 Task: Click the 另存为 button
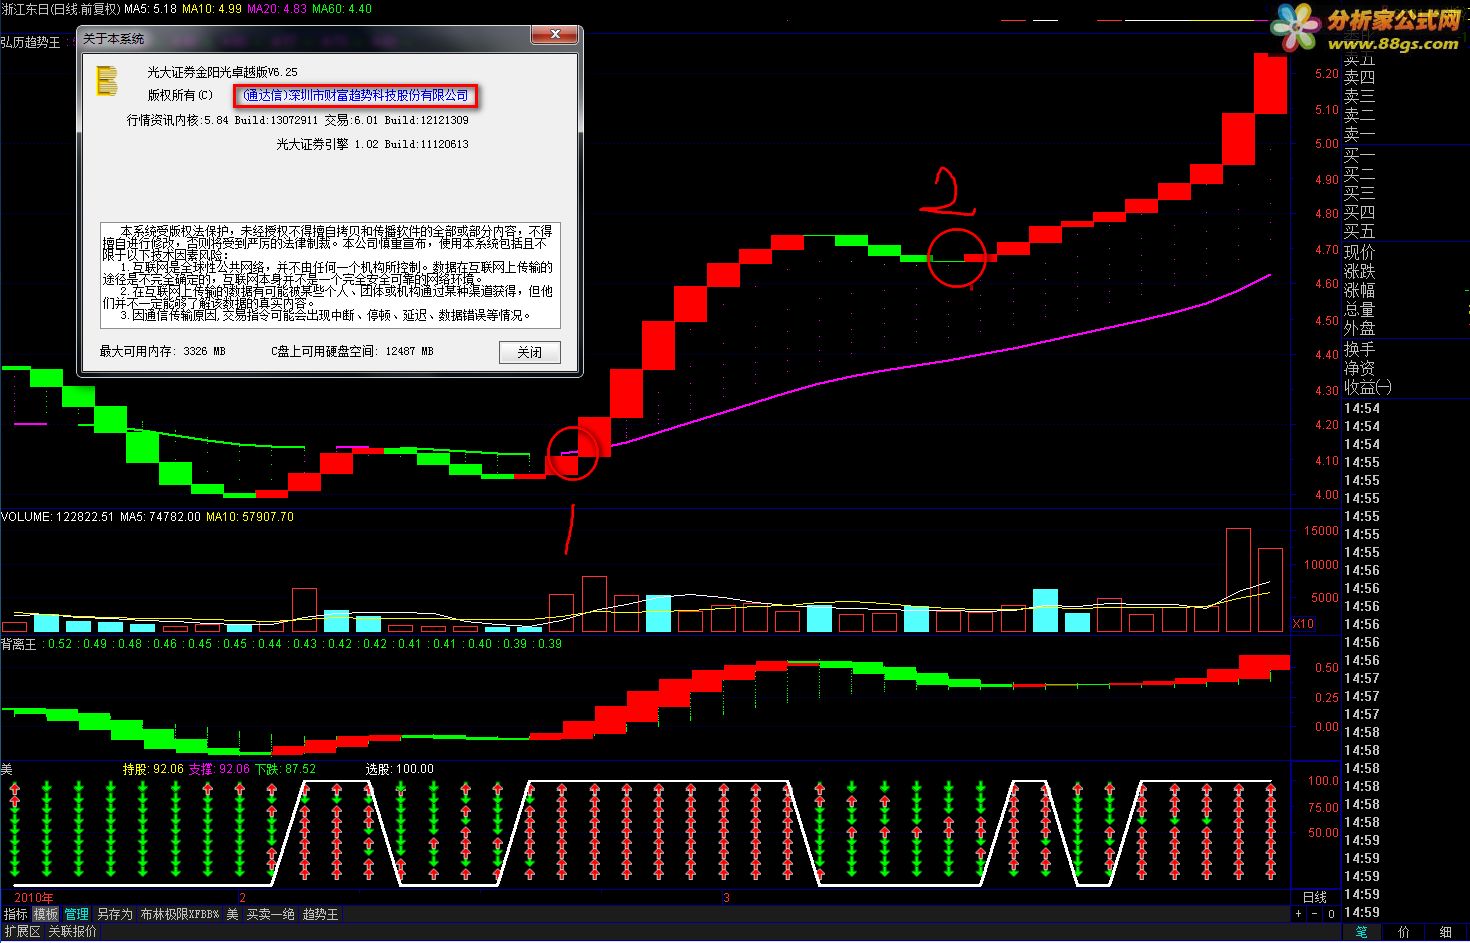pyautogui.click(x=114, y=914)
